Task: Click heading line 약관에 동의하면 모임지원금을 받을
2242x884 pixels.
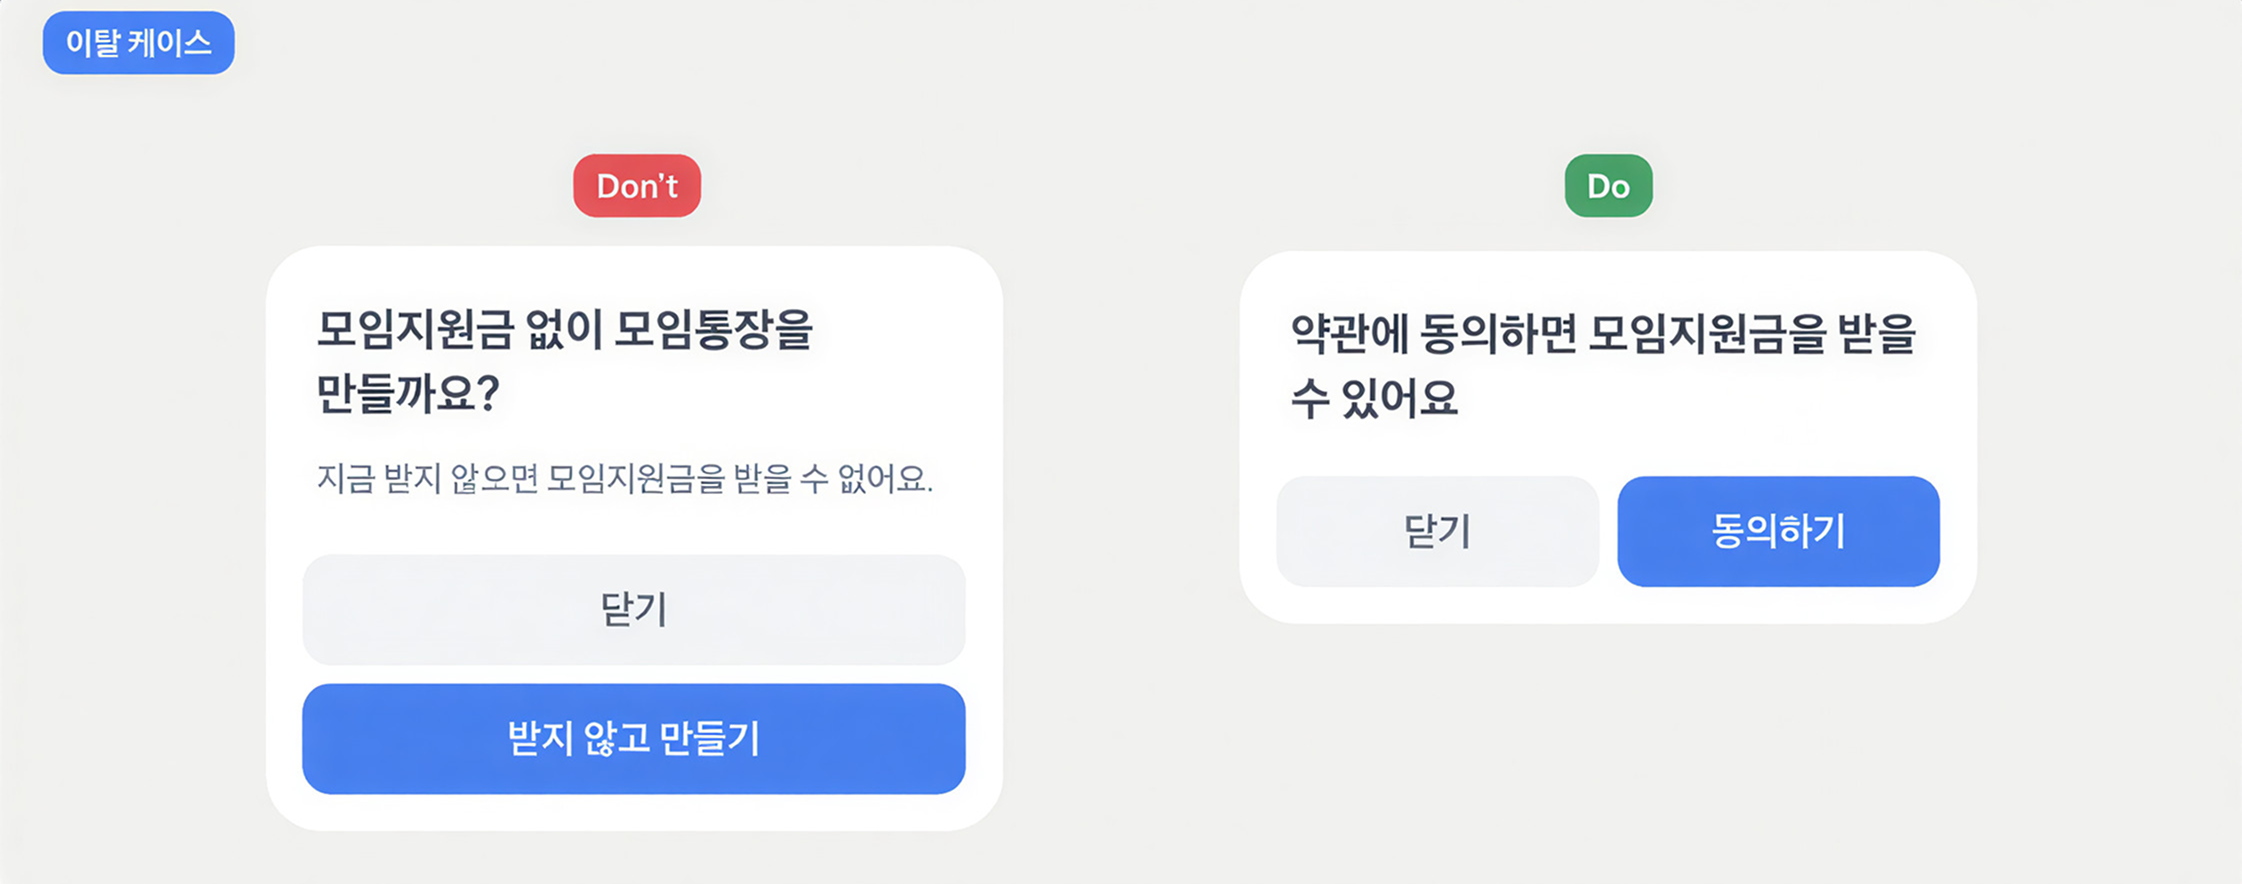Action: click(1602, 334)
